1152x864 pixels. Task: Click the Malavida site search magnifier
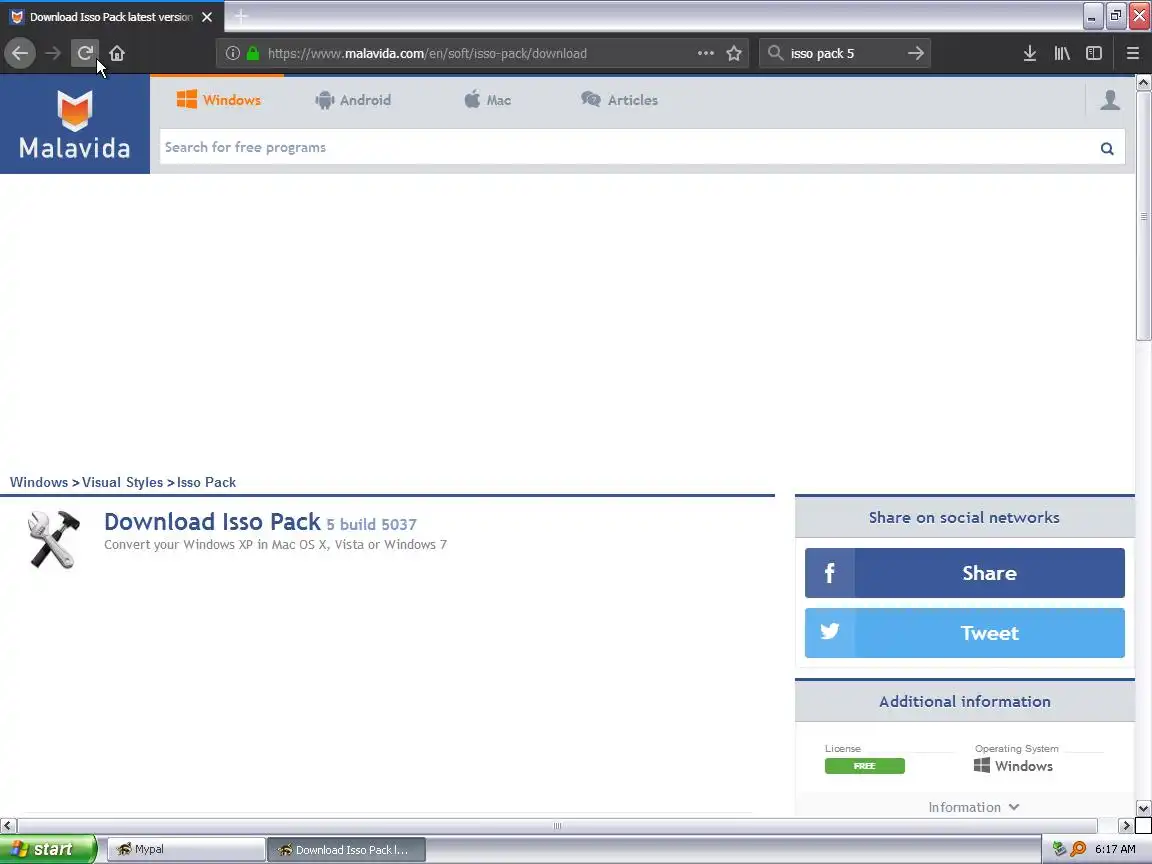coord(1107,148)
